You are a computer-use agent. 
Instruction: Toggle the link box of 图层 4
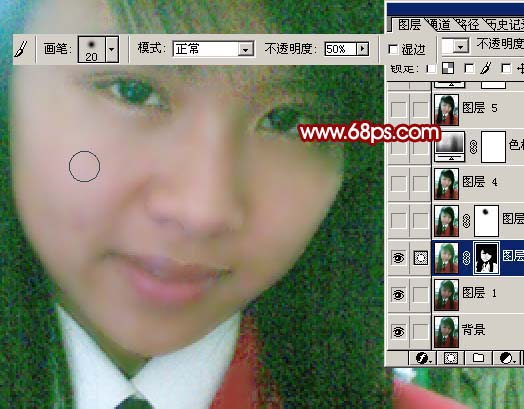coord(420,183)
